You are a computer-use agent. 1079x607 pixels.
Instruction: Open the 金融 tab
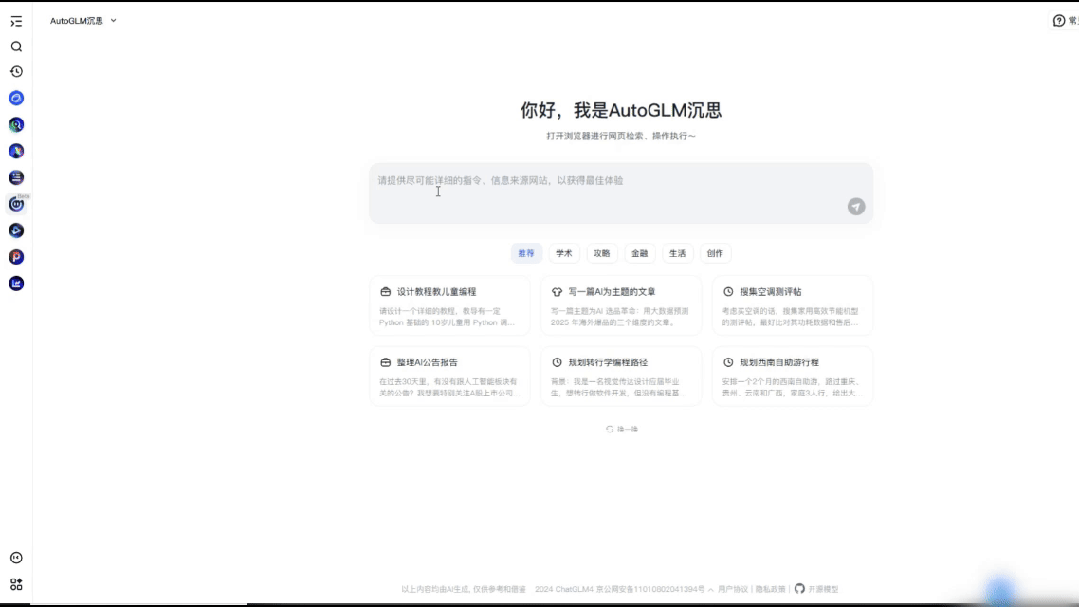tap(639, 253)
